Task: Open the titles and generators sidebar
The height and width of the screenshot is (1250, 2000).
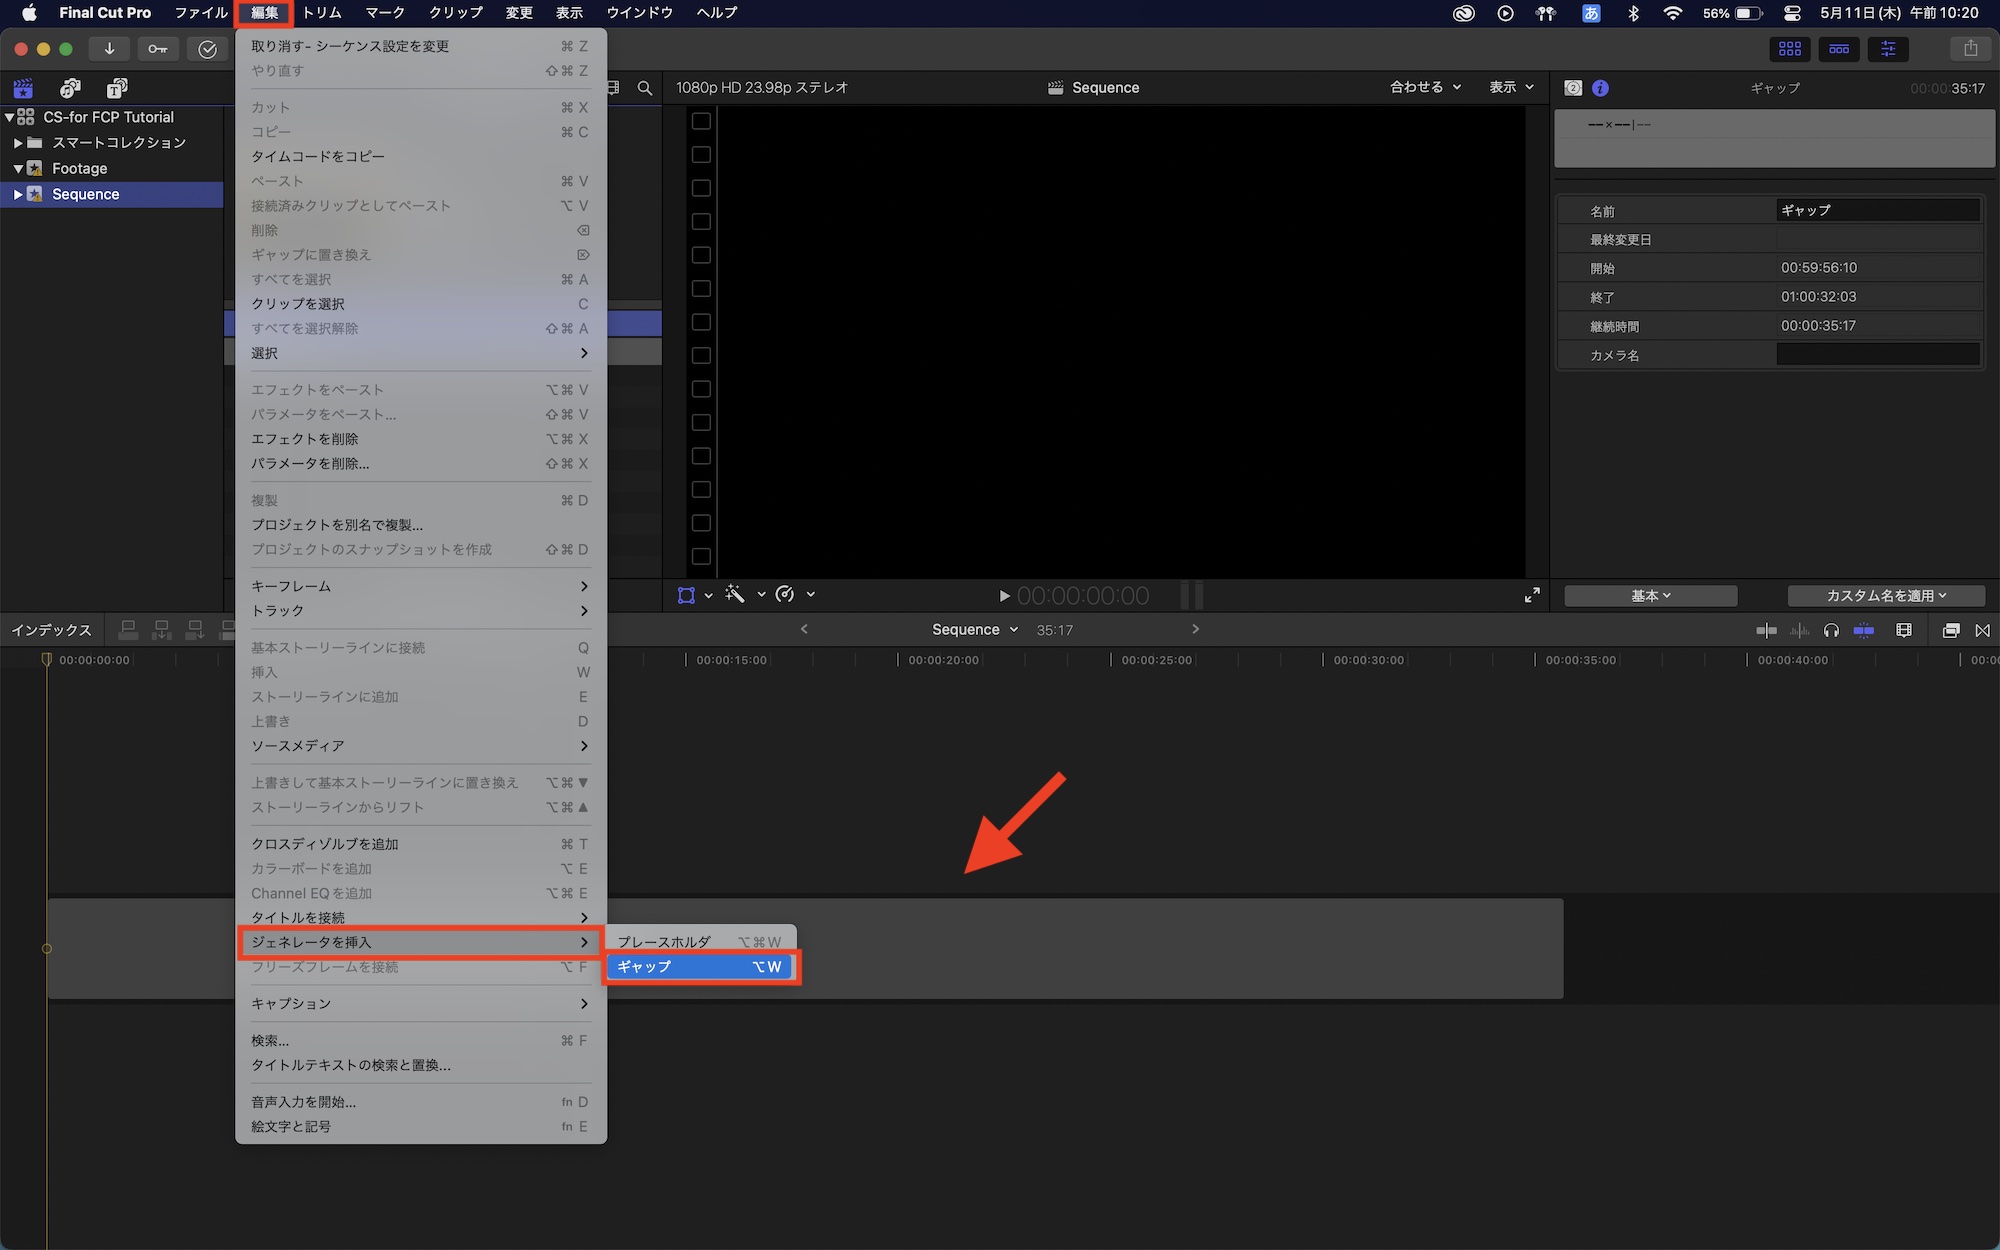Action: pyautogui.click(x=117, y=88)
